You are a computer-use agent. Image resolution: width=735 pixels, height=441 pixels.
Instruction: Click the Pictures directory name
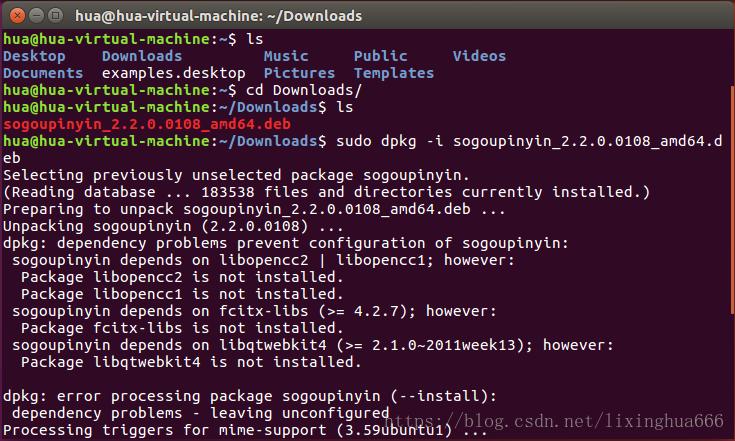coord(300,73)
